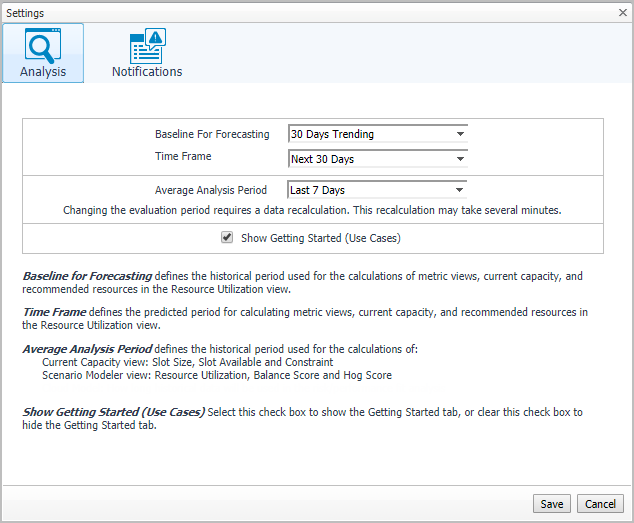The height and width of the screenshot is (523, 634).
Task: Toggle Show Getting Started checkbox
Action: pos(227,238)
